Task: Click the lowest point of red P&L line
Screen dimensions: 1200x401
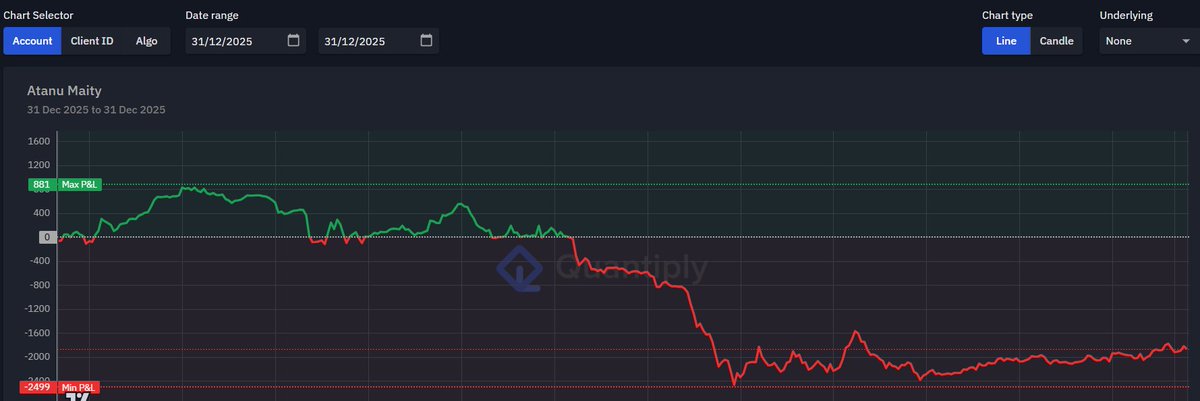Action: [x=734, y=383]
